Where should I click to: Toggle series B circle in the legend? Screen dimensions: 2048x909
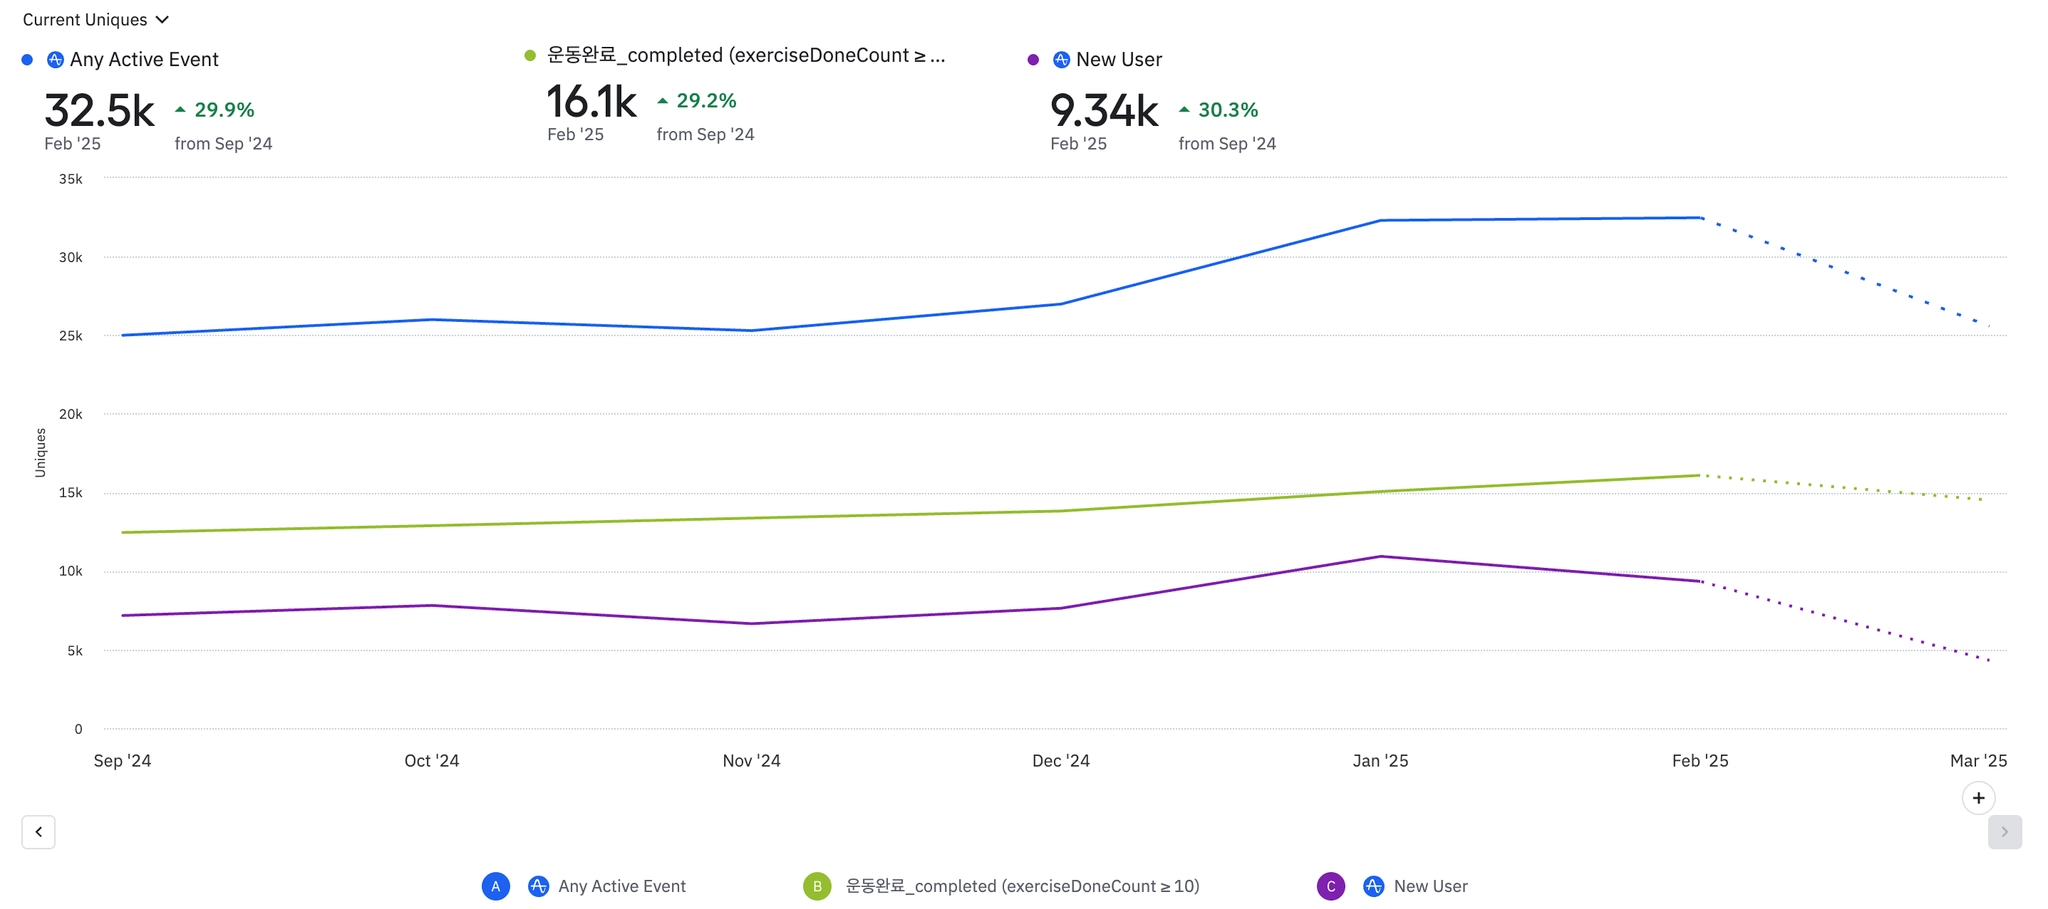(x=817, y=886)
